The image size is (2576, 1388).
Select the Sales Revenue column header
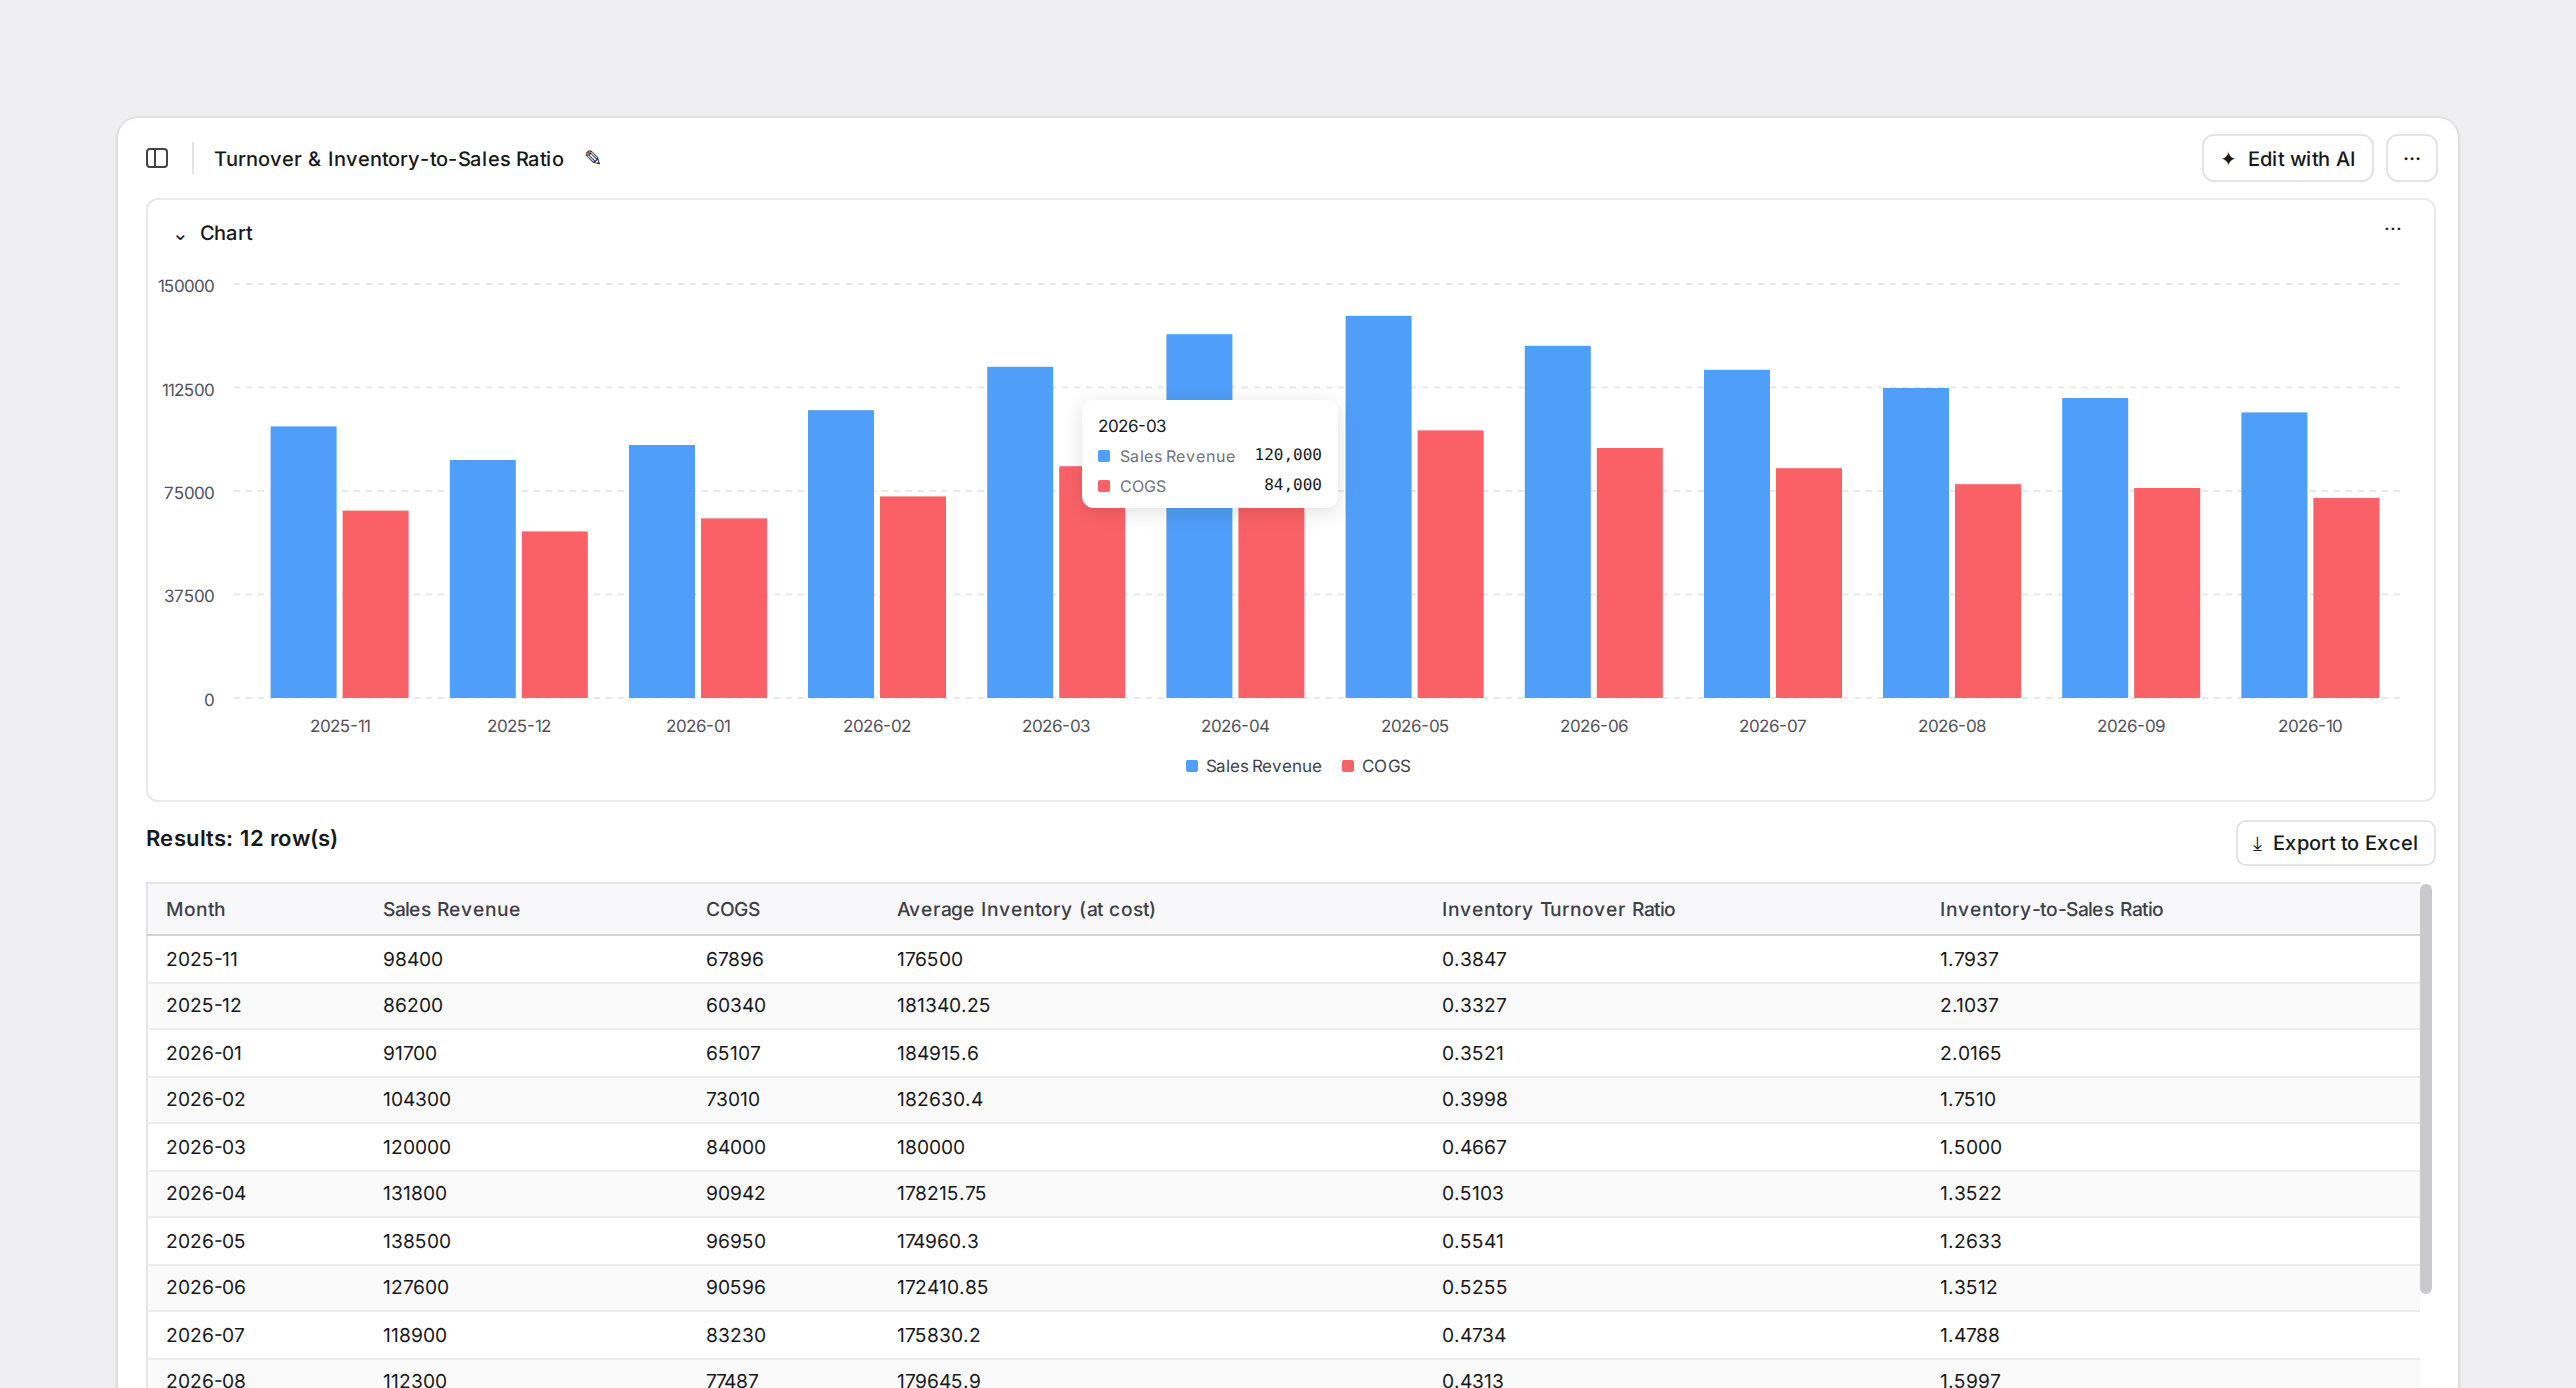tap(451, 909)
